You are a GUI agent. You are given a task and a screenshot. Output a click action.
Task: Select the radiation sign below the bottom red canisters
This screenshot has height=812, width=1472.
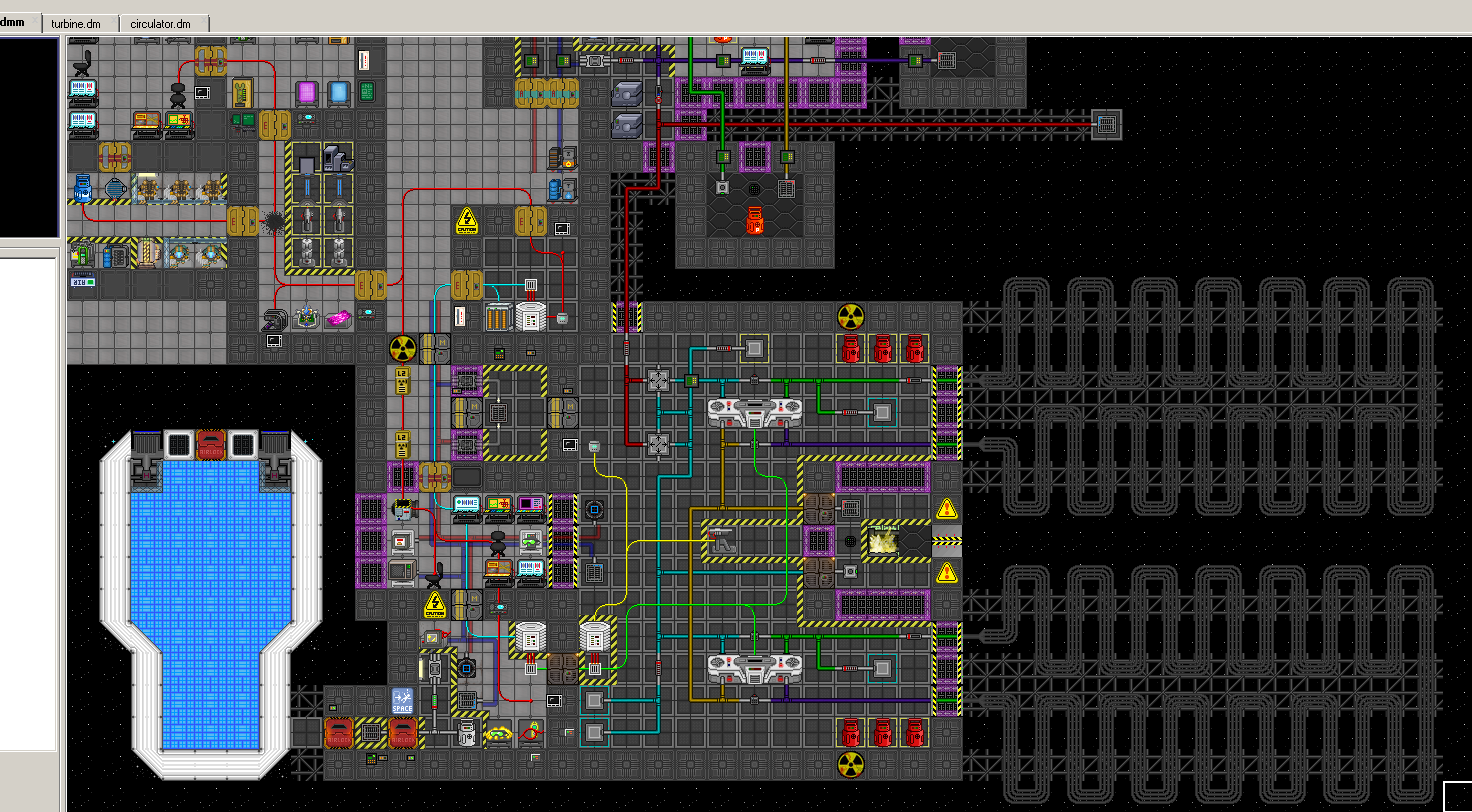(x=850, y=765)
